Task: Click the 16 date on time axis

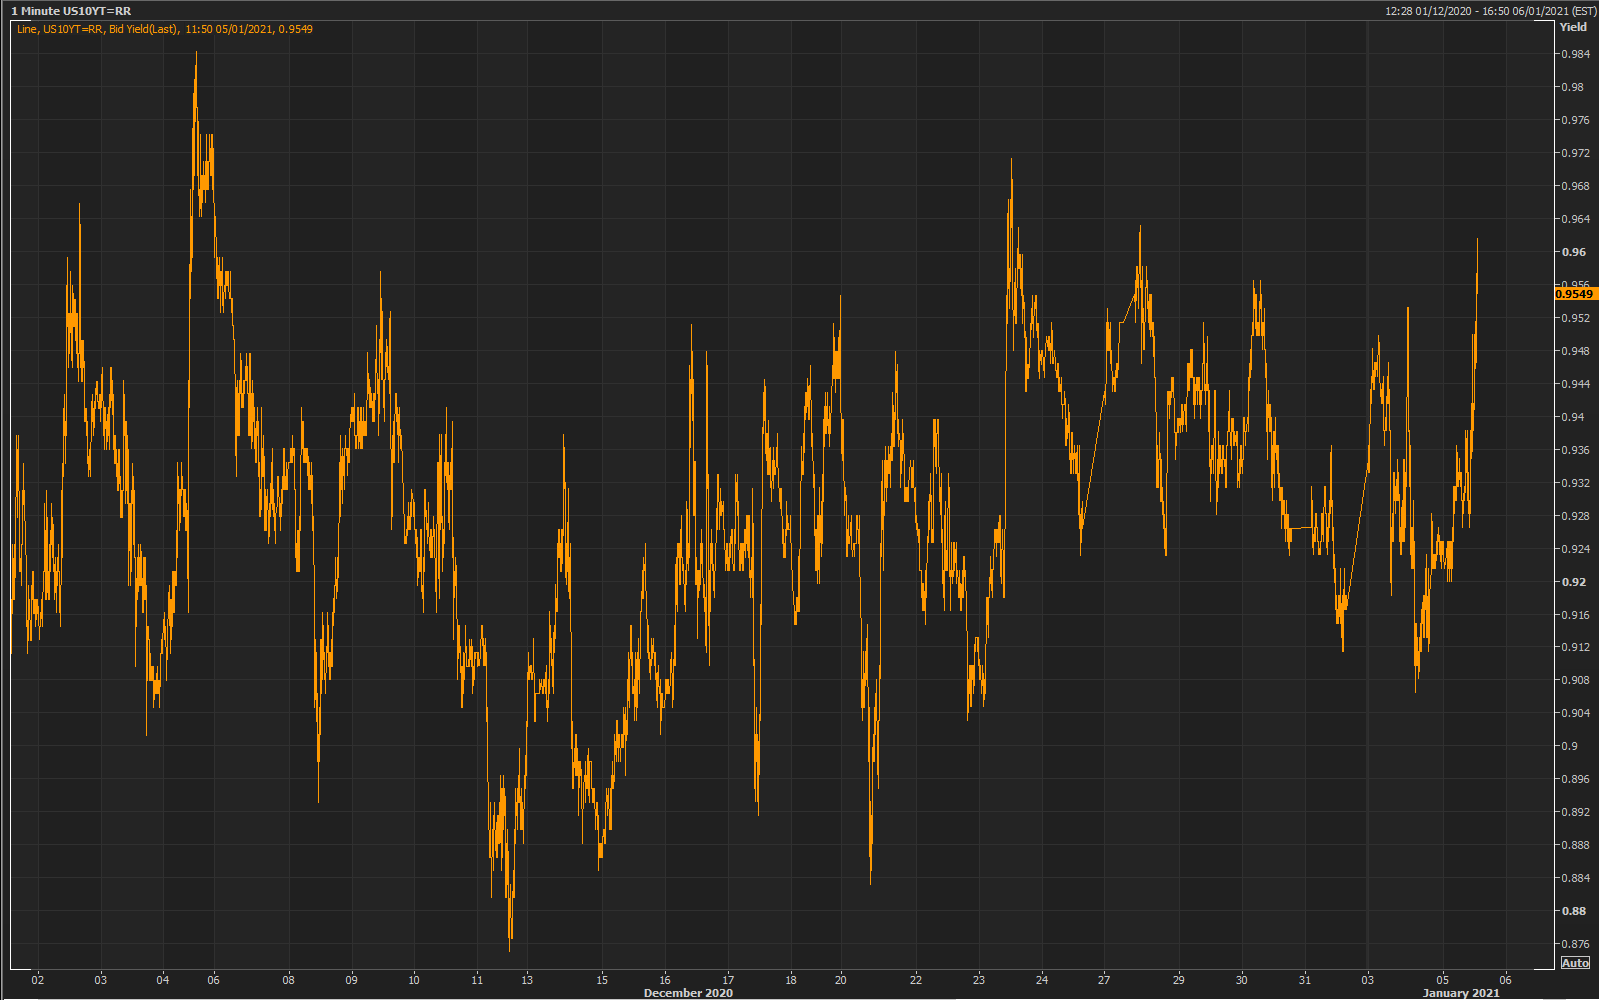Action: (665, 980)
